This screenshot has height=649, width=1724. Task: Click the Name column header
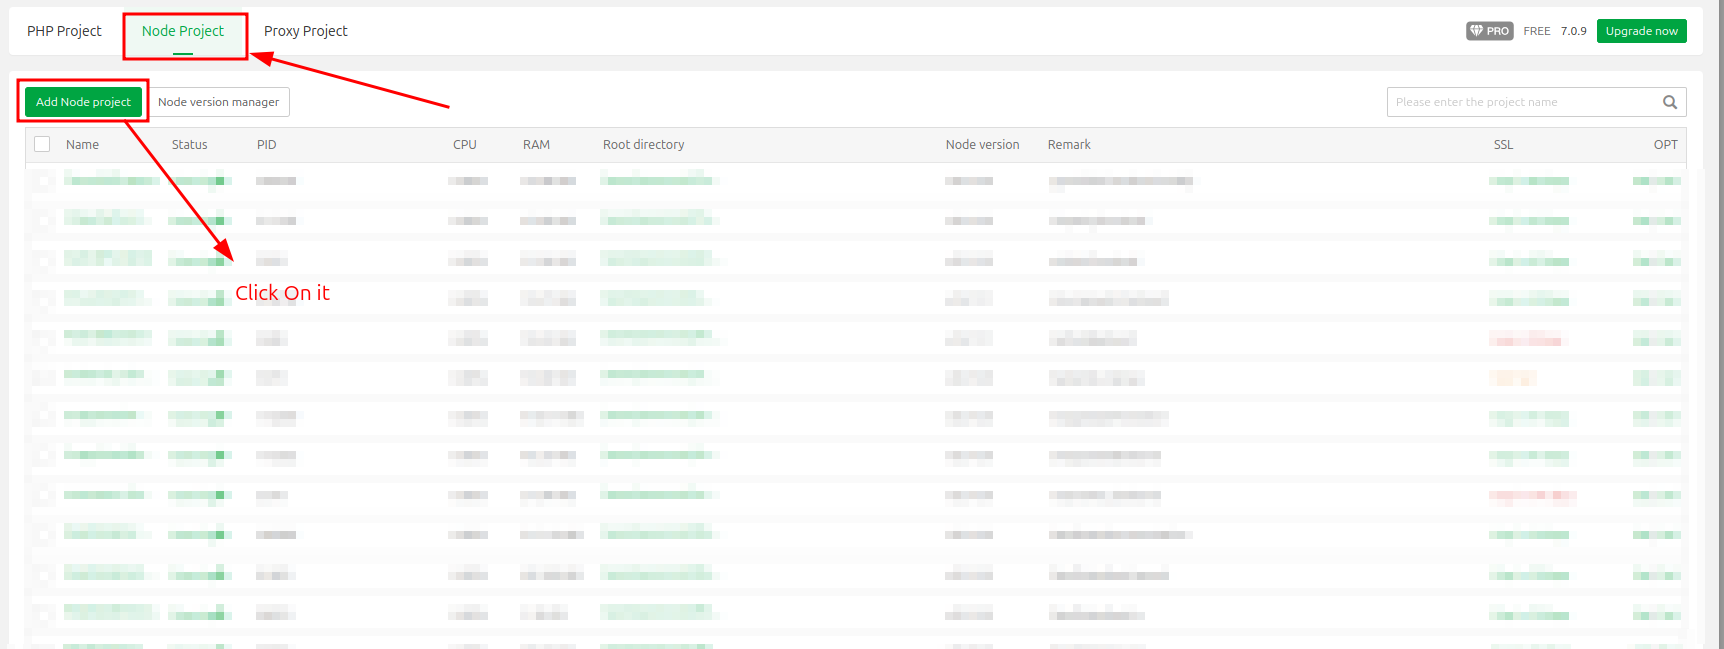click(82, 145)
